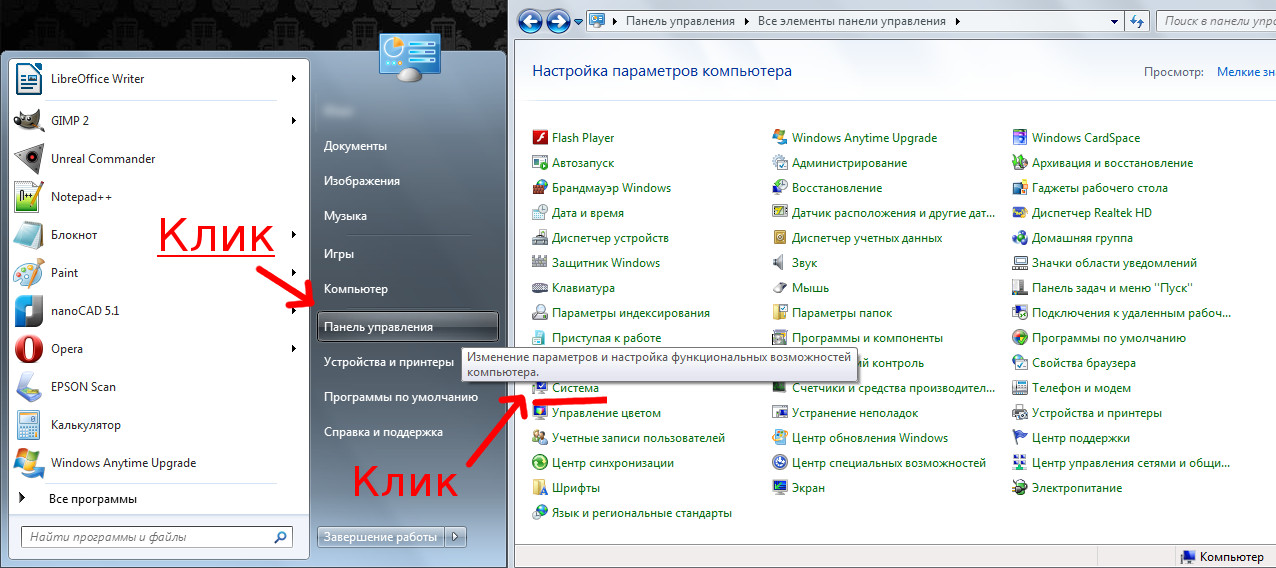Open Windows CardSpace icon
This screenshot has height=568, width=1276.
point(1020,138)
